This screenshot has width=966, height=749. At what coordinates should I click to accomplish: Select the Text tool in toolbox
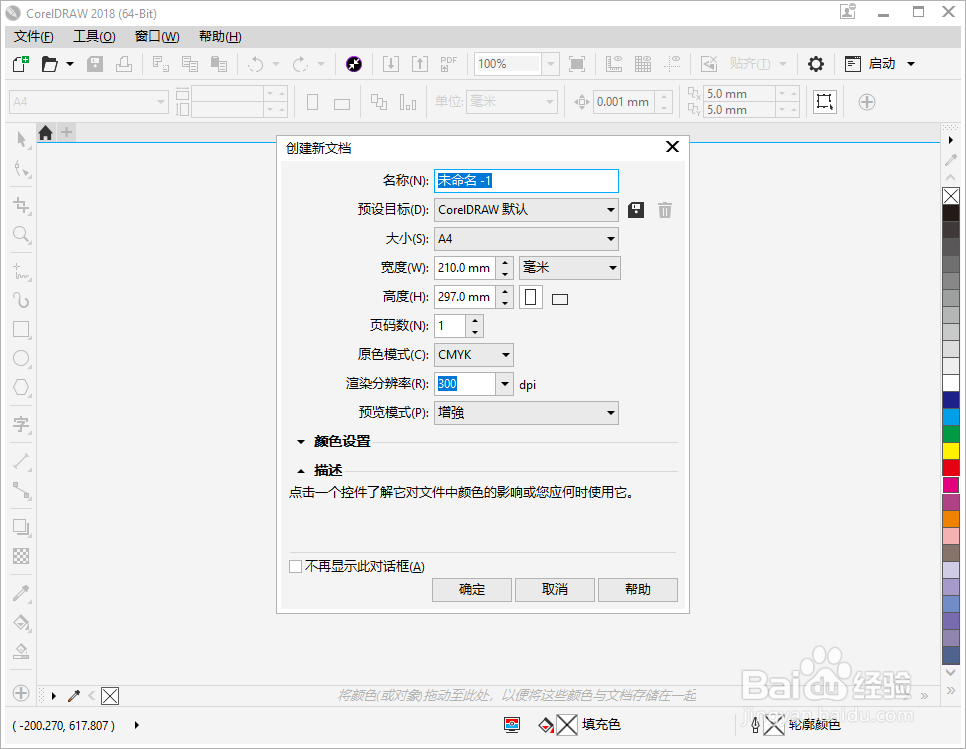coord(22,424)
